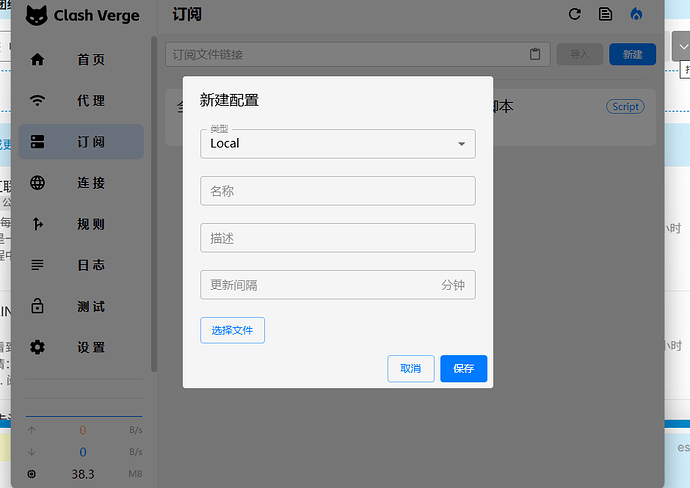Go to 规则 menu item
Image resolution: width=690 pixels, height=488 pixels.
(81, 224)
